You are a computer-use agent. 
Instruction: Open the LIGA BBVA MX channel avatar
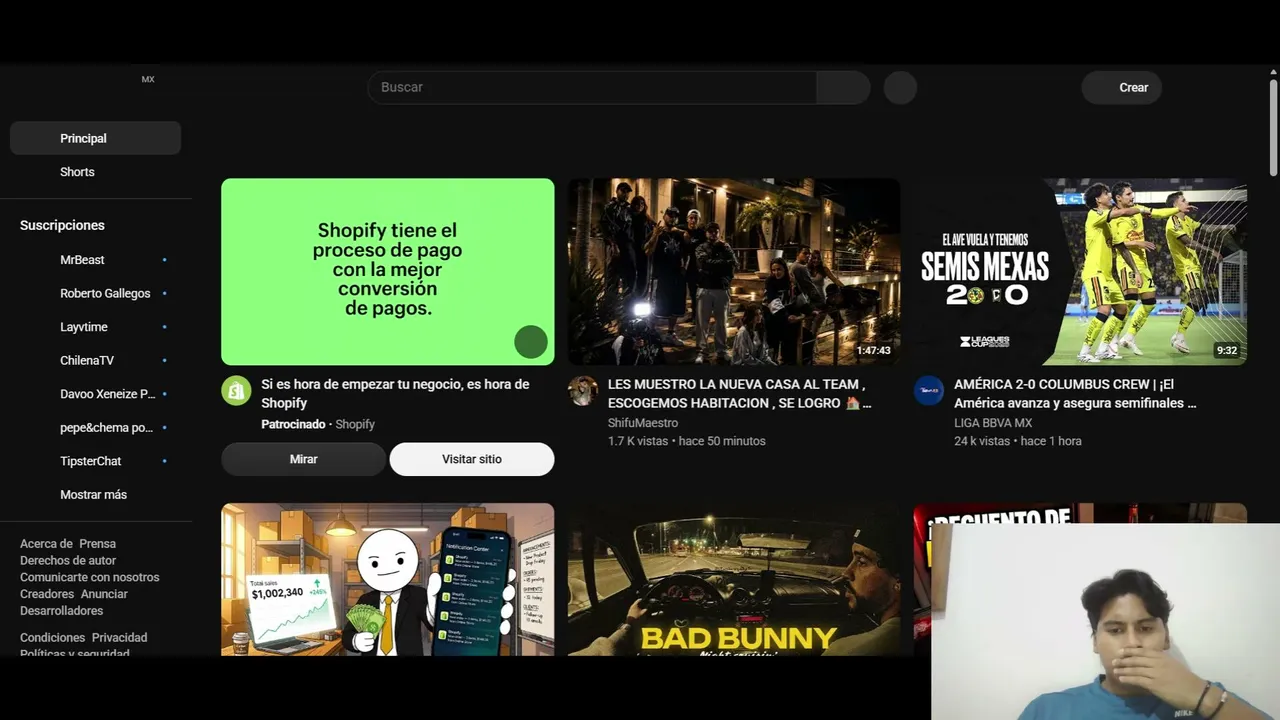tap(929, 391)
